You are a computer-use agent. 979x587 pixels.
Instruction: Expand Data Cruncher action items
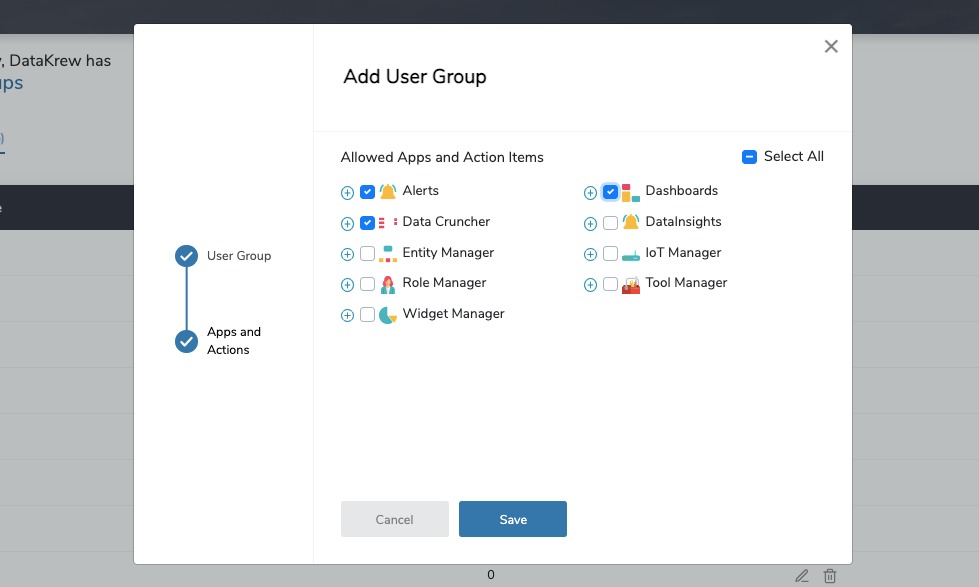pyautogui.click(x=347, y=224)
